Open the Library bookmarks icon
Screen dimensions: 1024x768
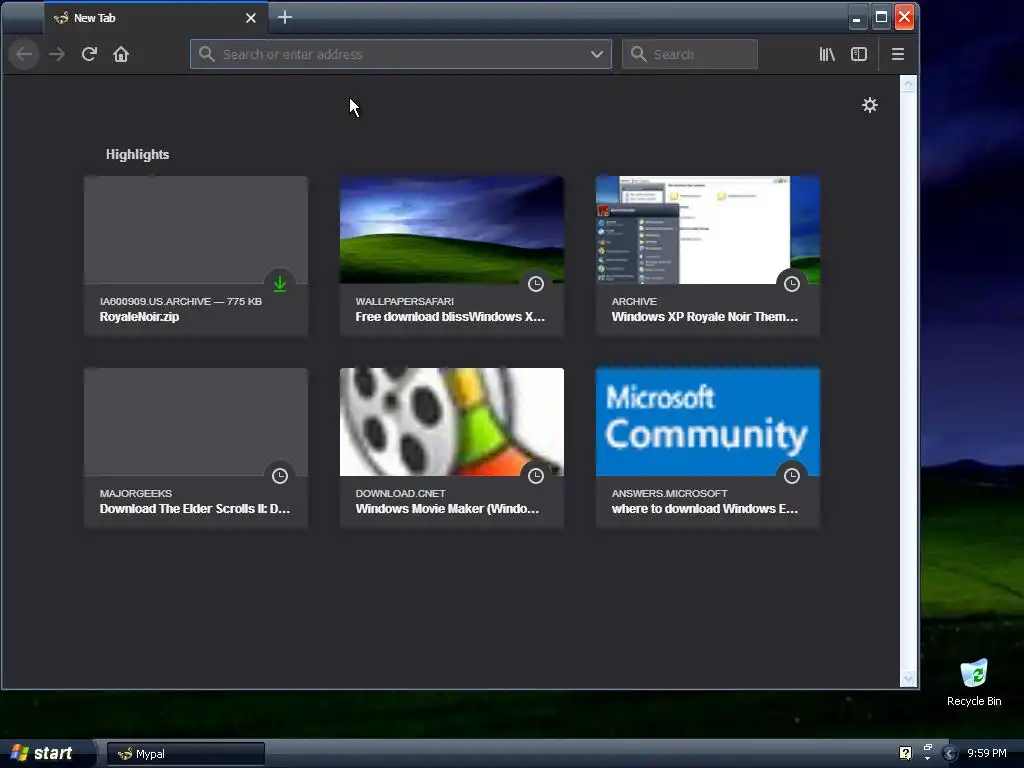[x=827, y=54]
